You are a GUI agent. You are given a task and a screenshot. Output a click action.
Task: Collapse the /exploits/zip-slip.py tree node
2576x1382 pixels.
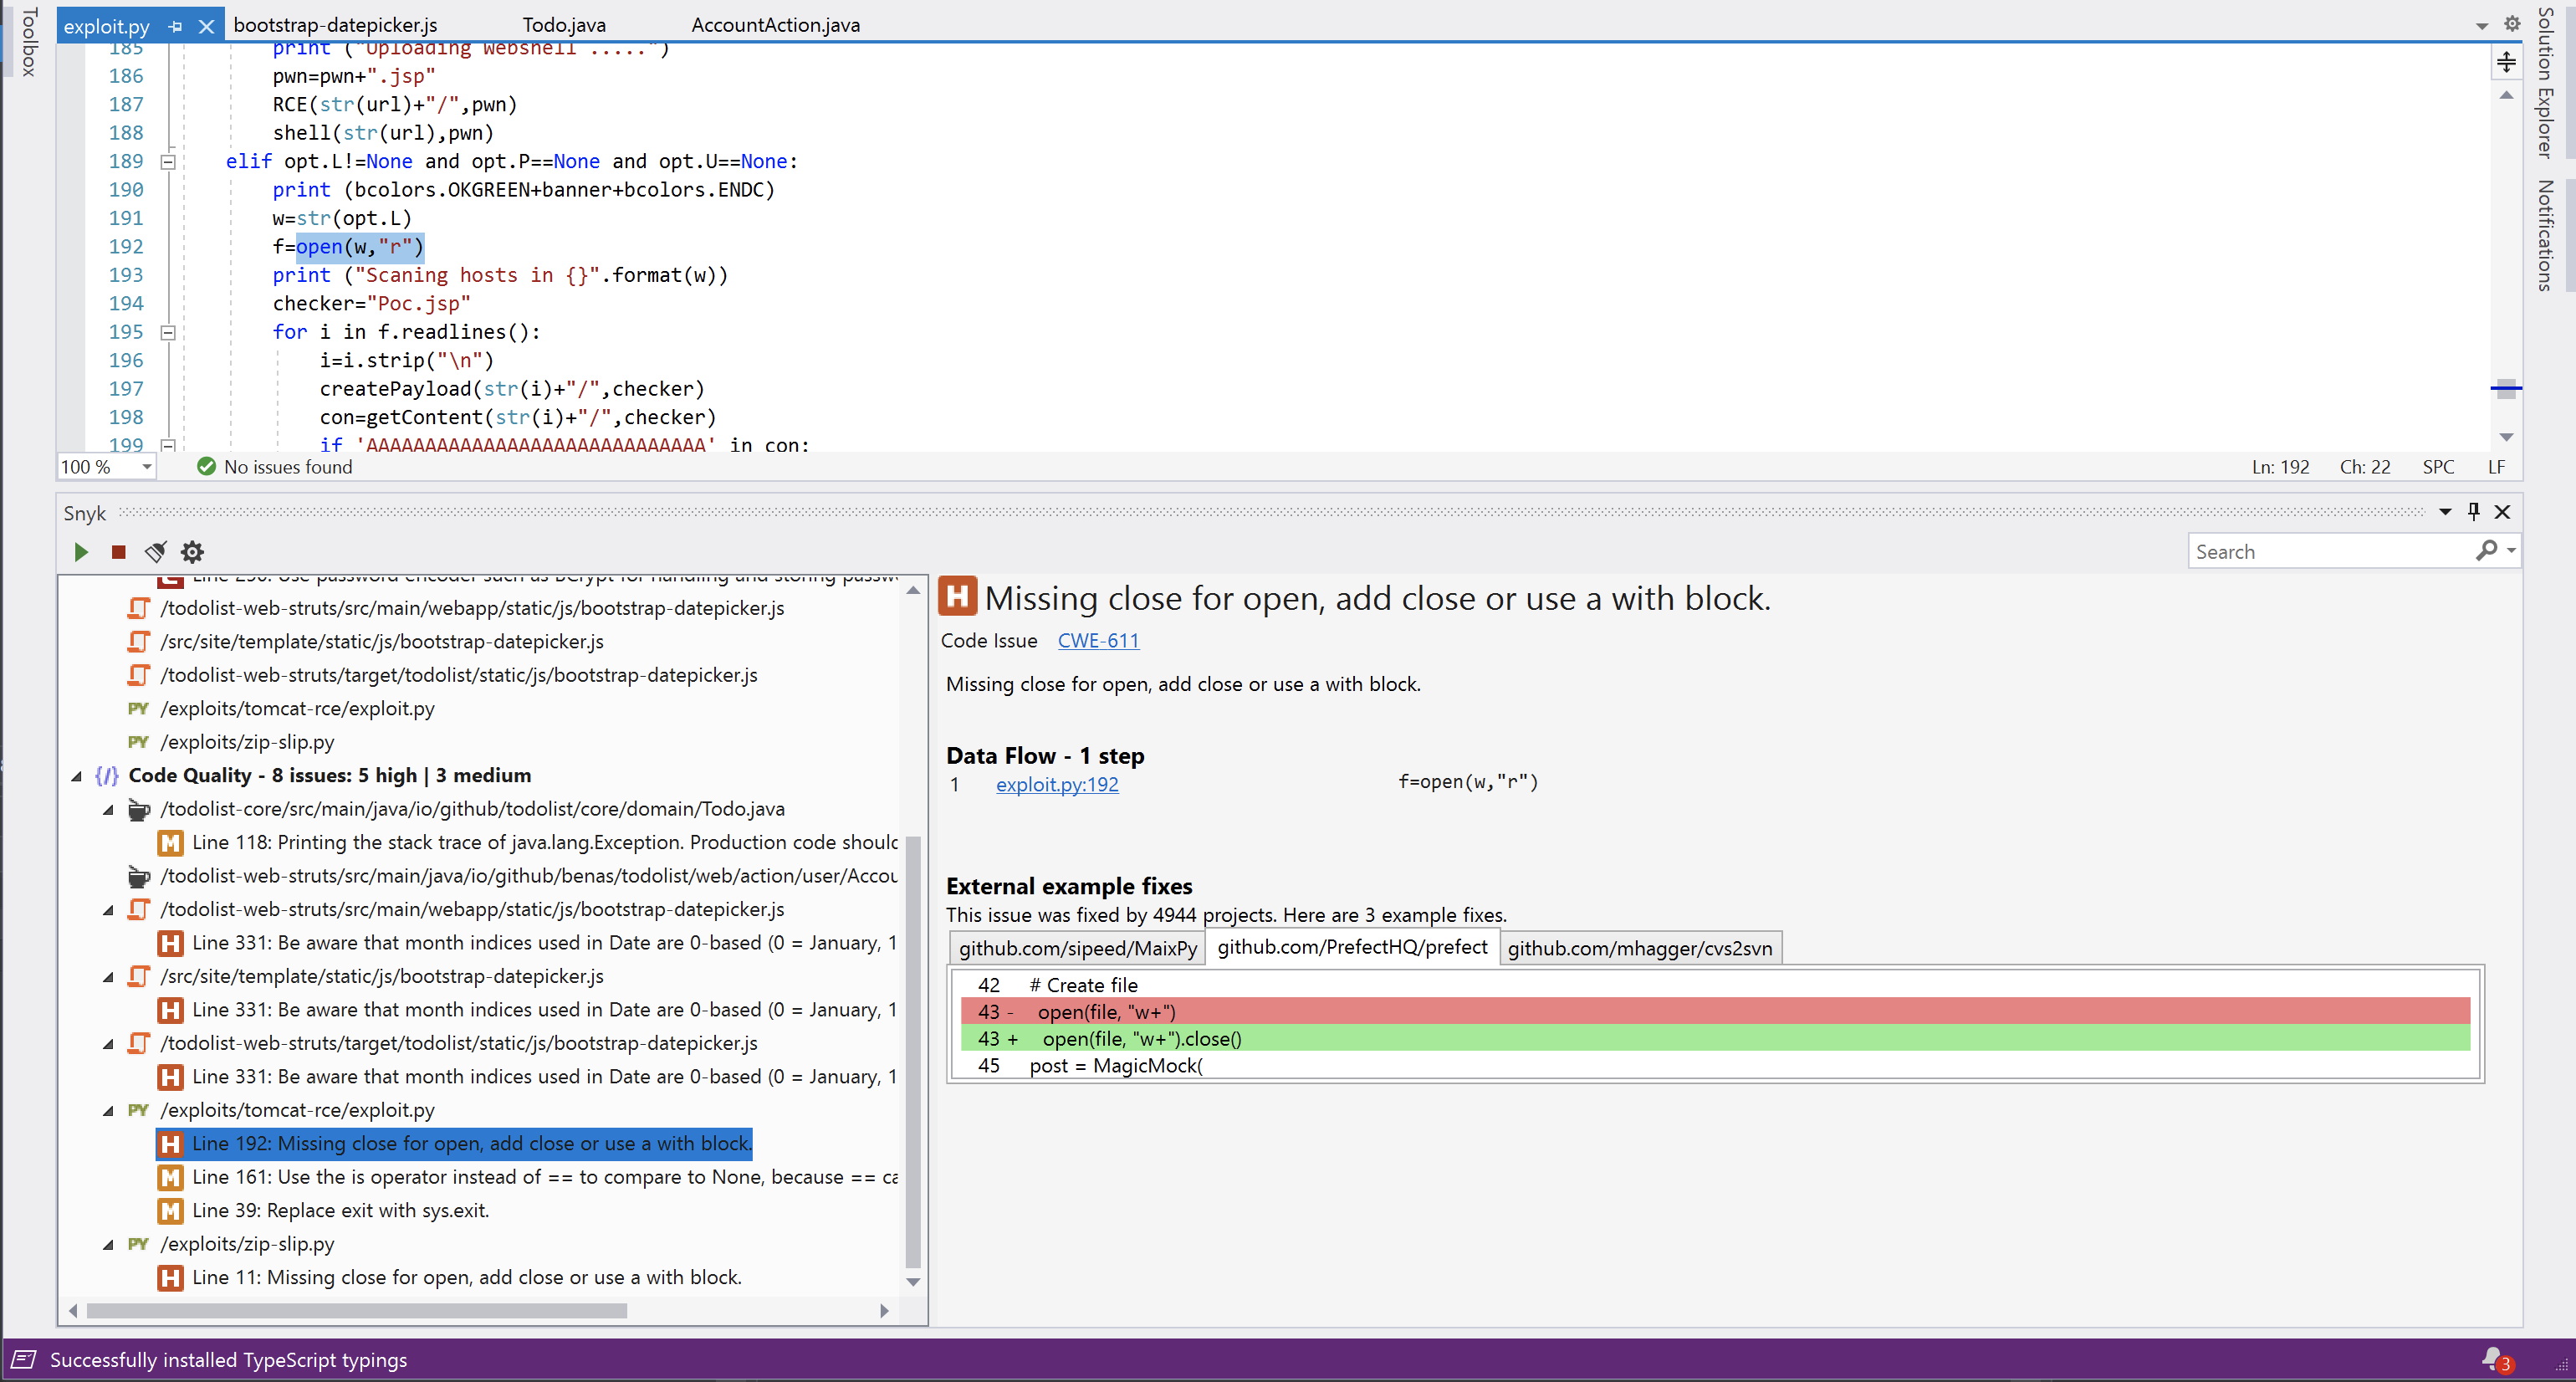point(108,1245)
